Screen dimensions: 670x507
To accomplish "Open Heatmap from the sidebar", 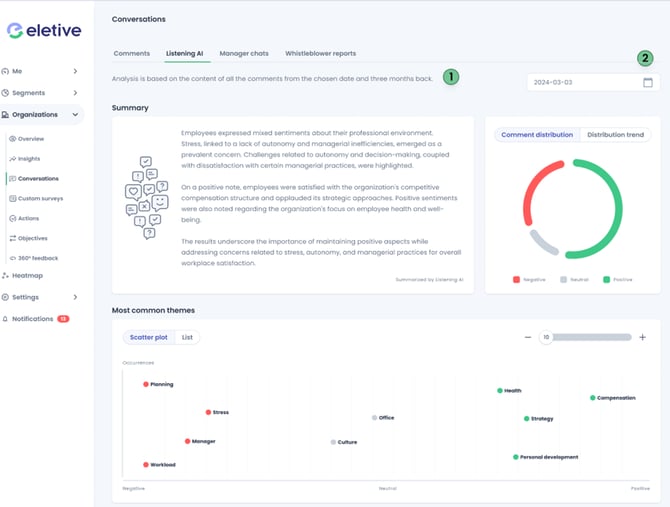I will tap(27, 275).
